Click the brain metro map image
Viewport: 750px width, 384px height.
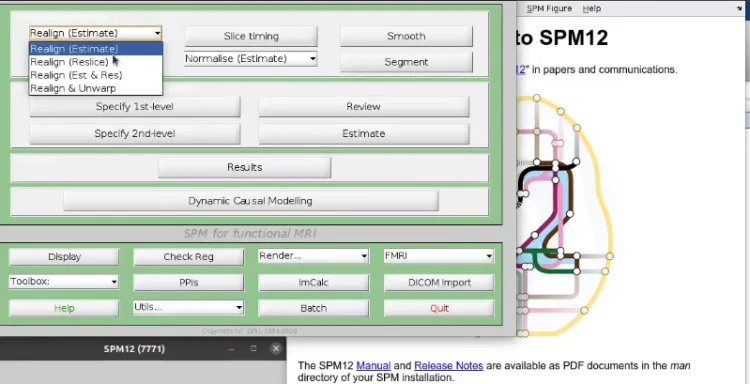[564, 216]
